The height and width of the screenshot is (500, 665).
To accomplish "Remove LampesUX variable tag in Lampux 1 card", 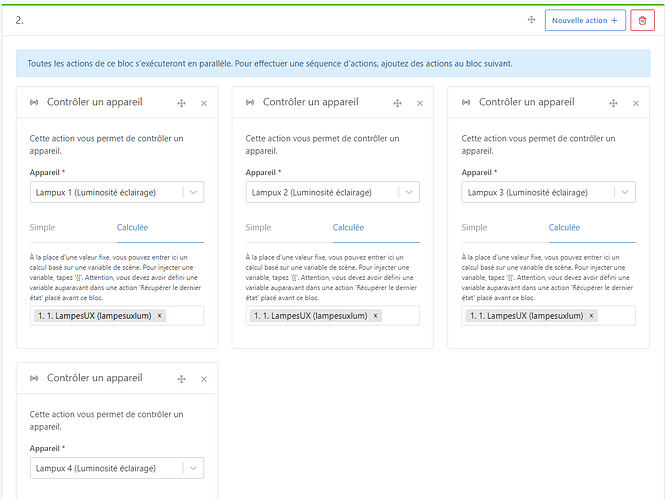I will point(160,316).
